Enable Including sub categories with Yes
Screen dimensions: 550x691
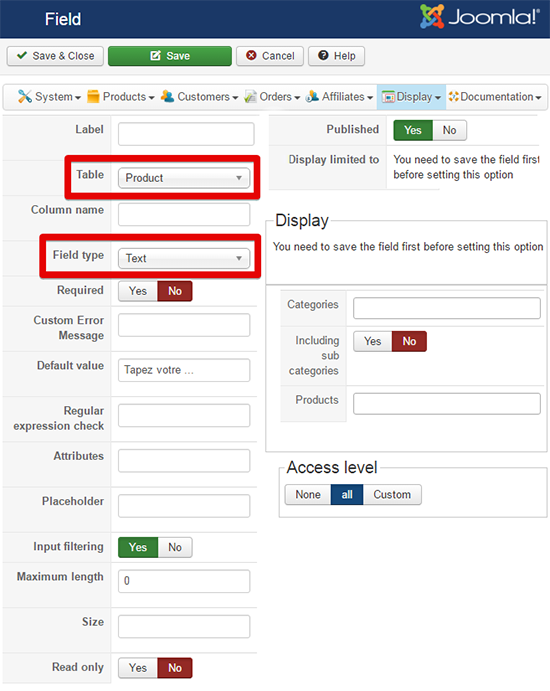click(x=373, y=342)
